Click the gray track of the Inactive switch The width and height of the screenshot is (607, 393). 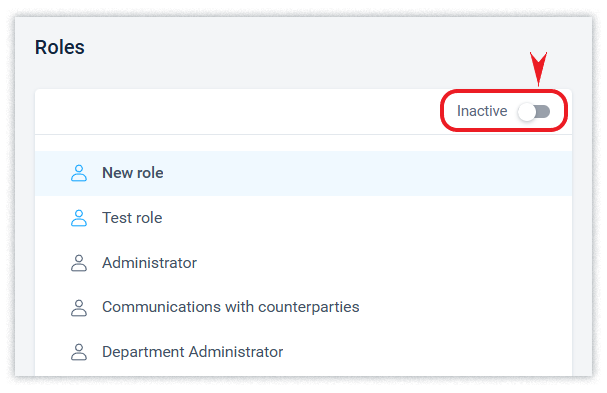coord(543,112)
